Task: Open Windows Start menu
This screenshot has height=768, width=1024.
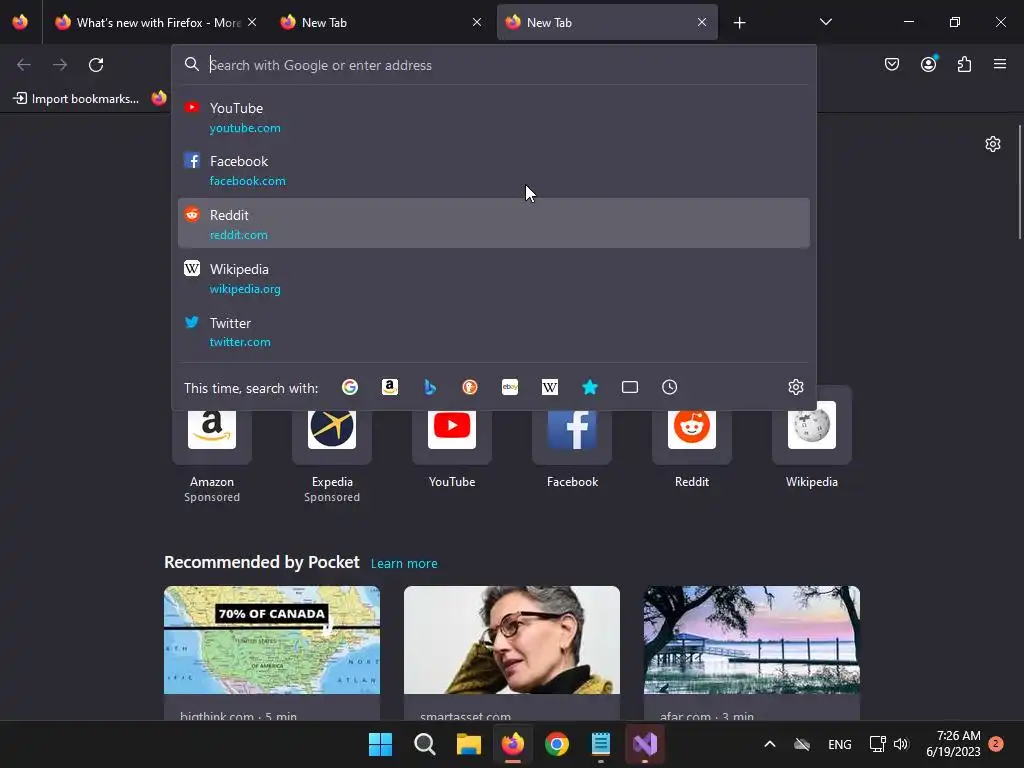Action: click(381, 744)
